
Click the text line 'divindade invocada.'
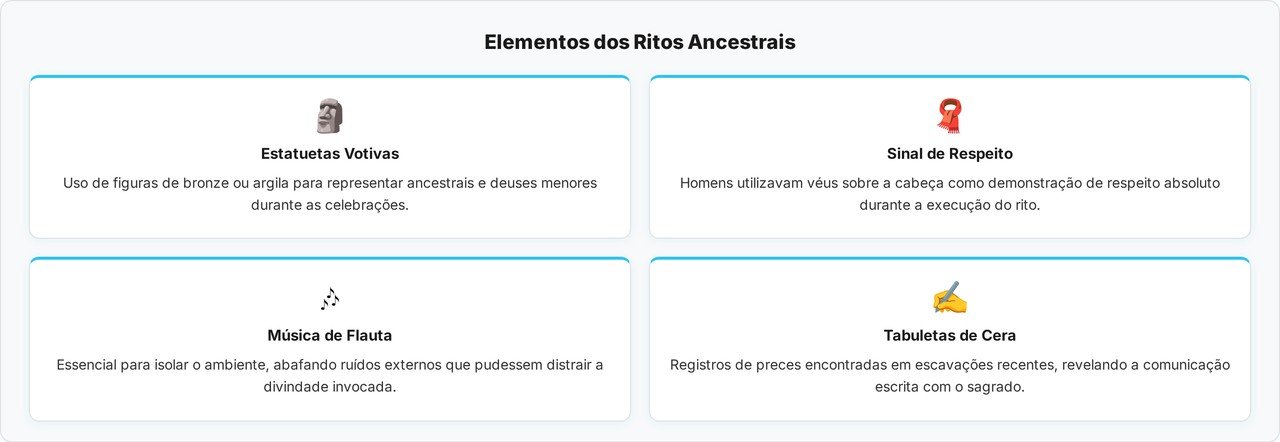330,387
